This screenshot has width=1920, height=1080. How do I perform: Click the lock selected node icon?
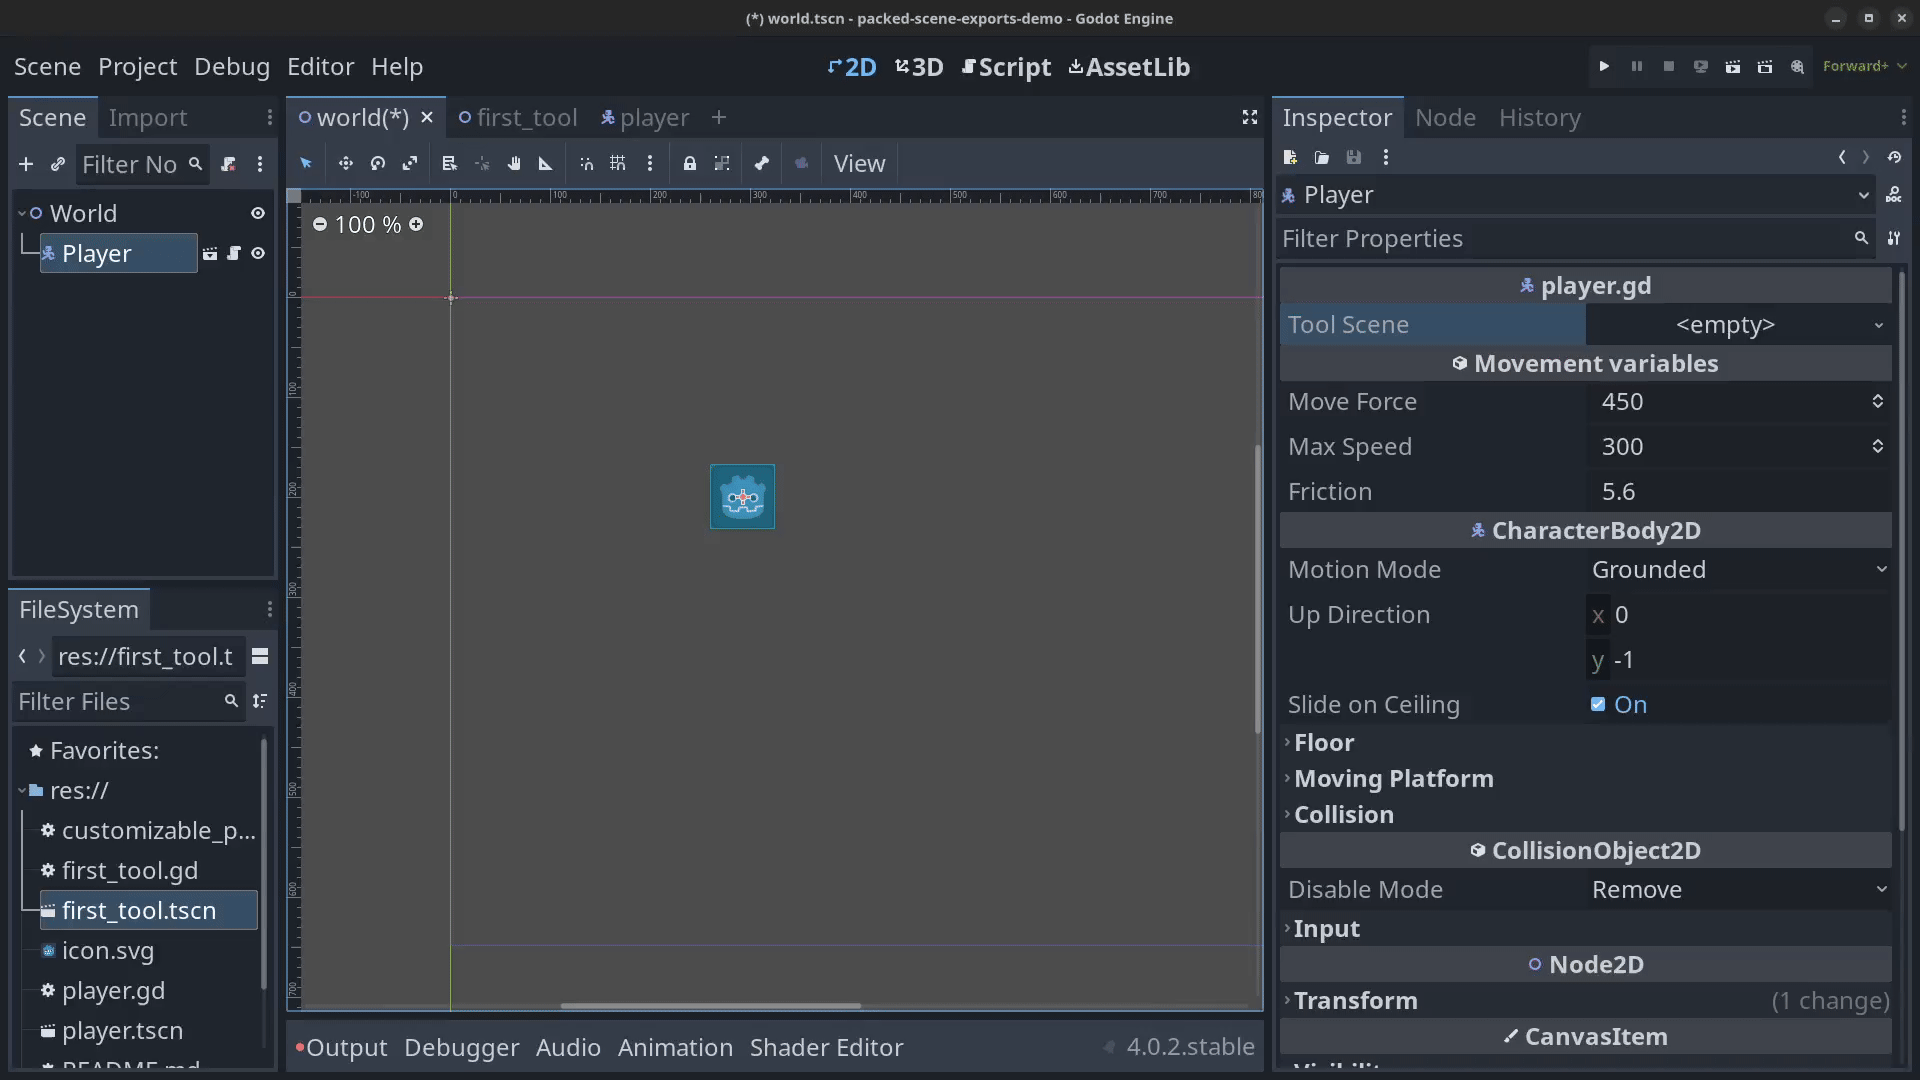coord(690,164)
